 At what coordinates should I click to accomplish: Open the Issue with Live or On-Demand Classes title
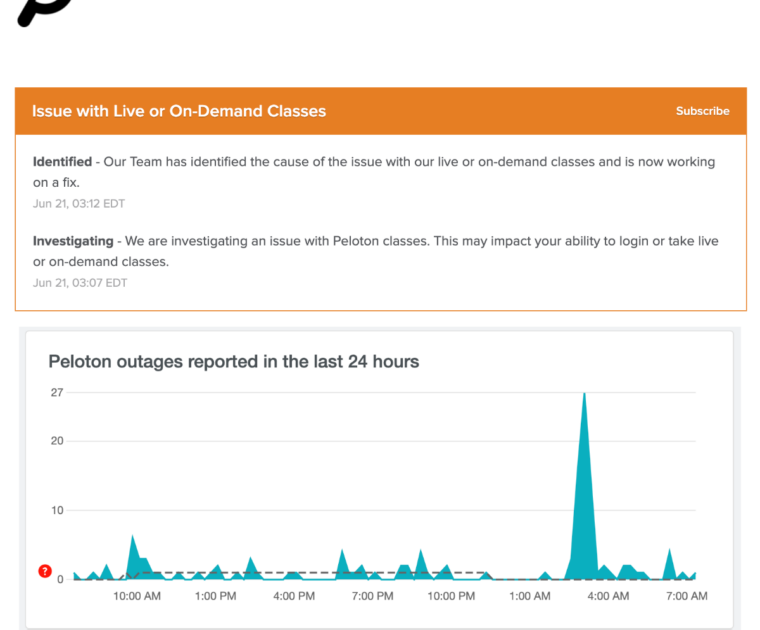coord(179,111)
